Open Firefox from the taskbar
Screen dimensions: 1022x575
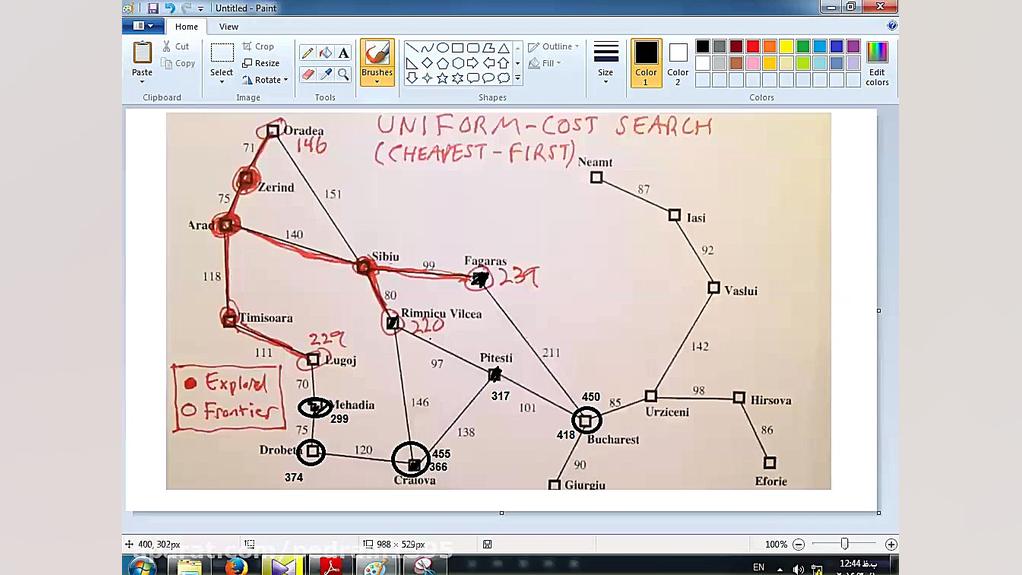click(237, 566)
